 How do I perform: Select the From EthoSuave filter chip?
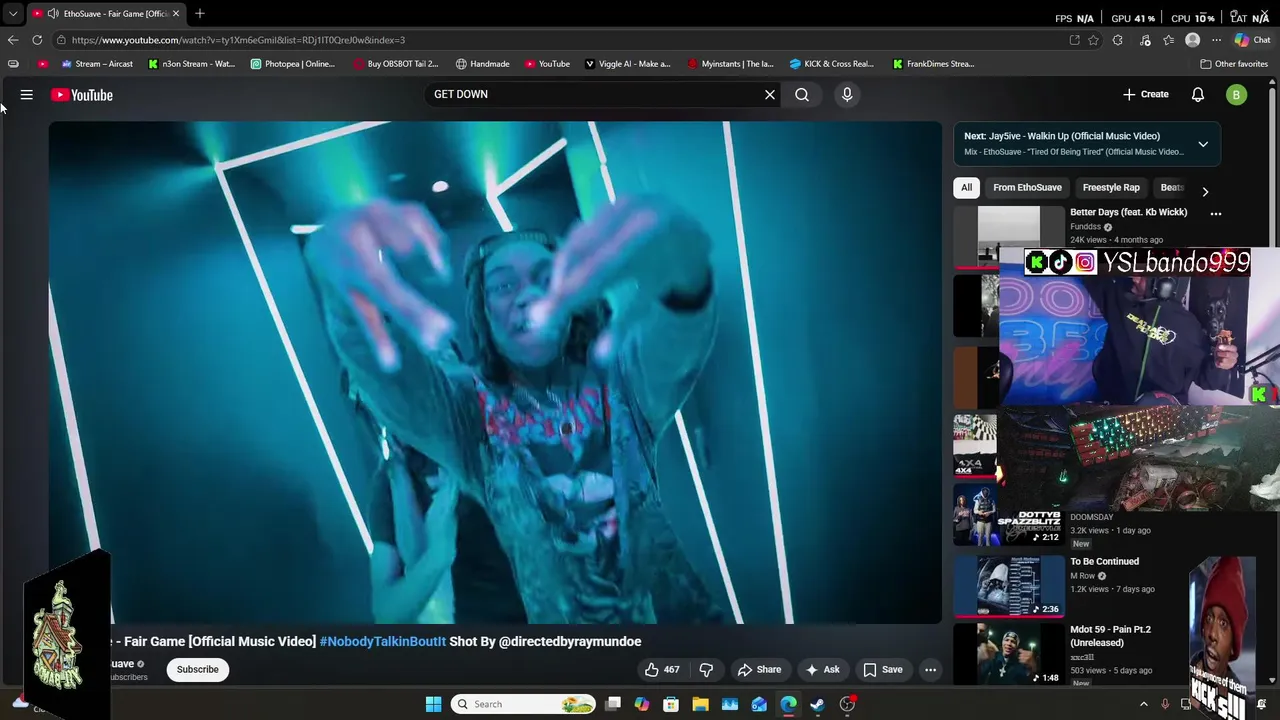(1027, 187)
